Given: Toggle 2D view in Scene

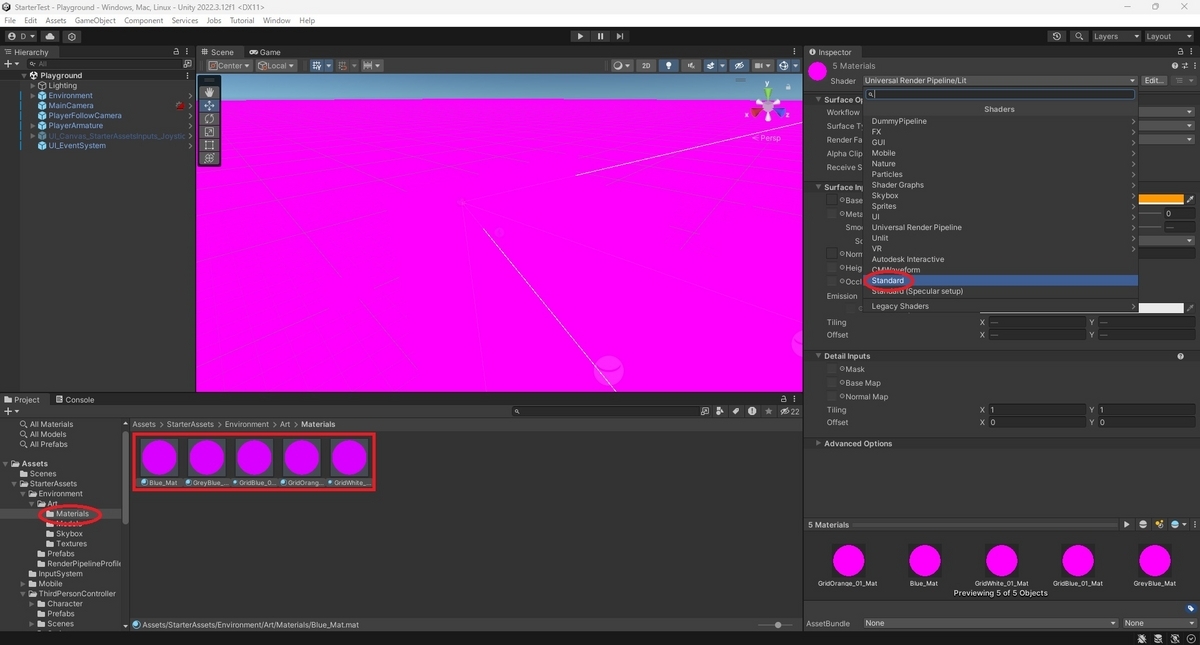Looking at the screenshot, I should (x=646, y=66).
